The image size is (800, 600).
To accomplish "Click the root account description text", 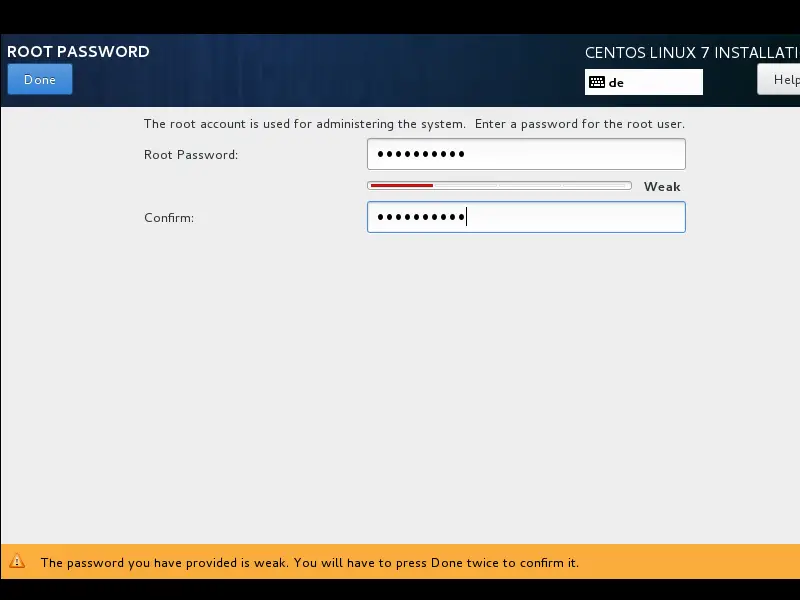I will tap(414, 124).
